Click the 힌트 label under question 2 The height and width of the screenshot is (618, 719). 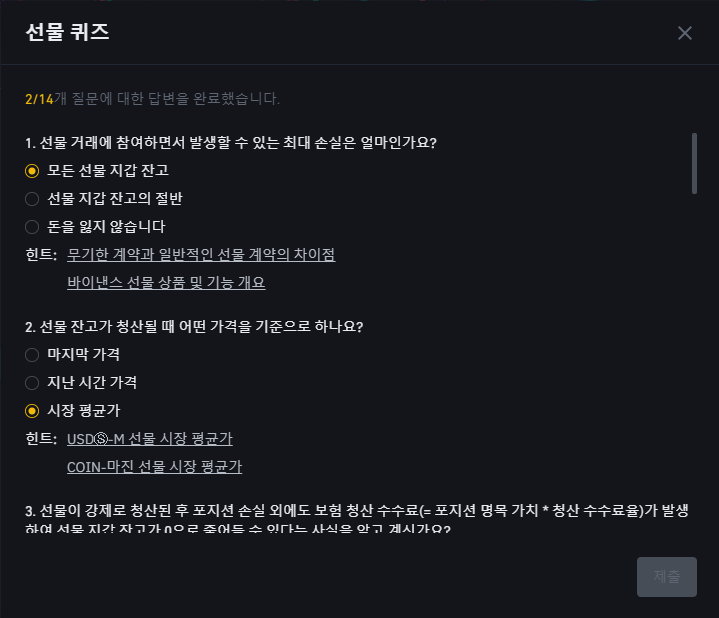(41, 439)
